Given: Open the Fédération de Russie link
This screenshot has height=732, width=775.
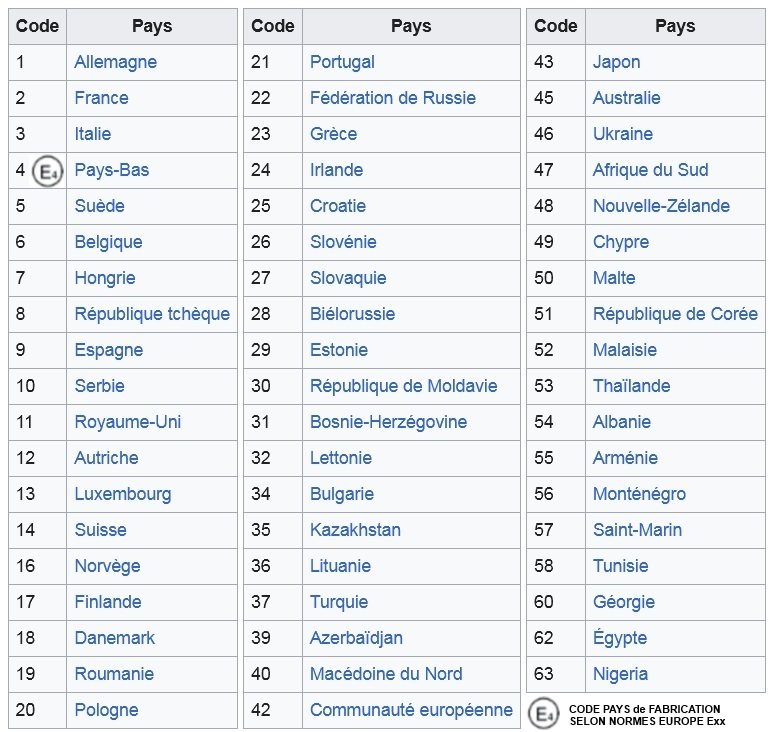Looking at the screenshot, I should coord(393,98).
